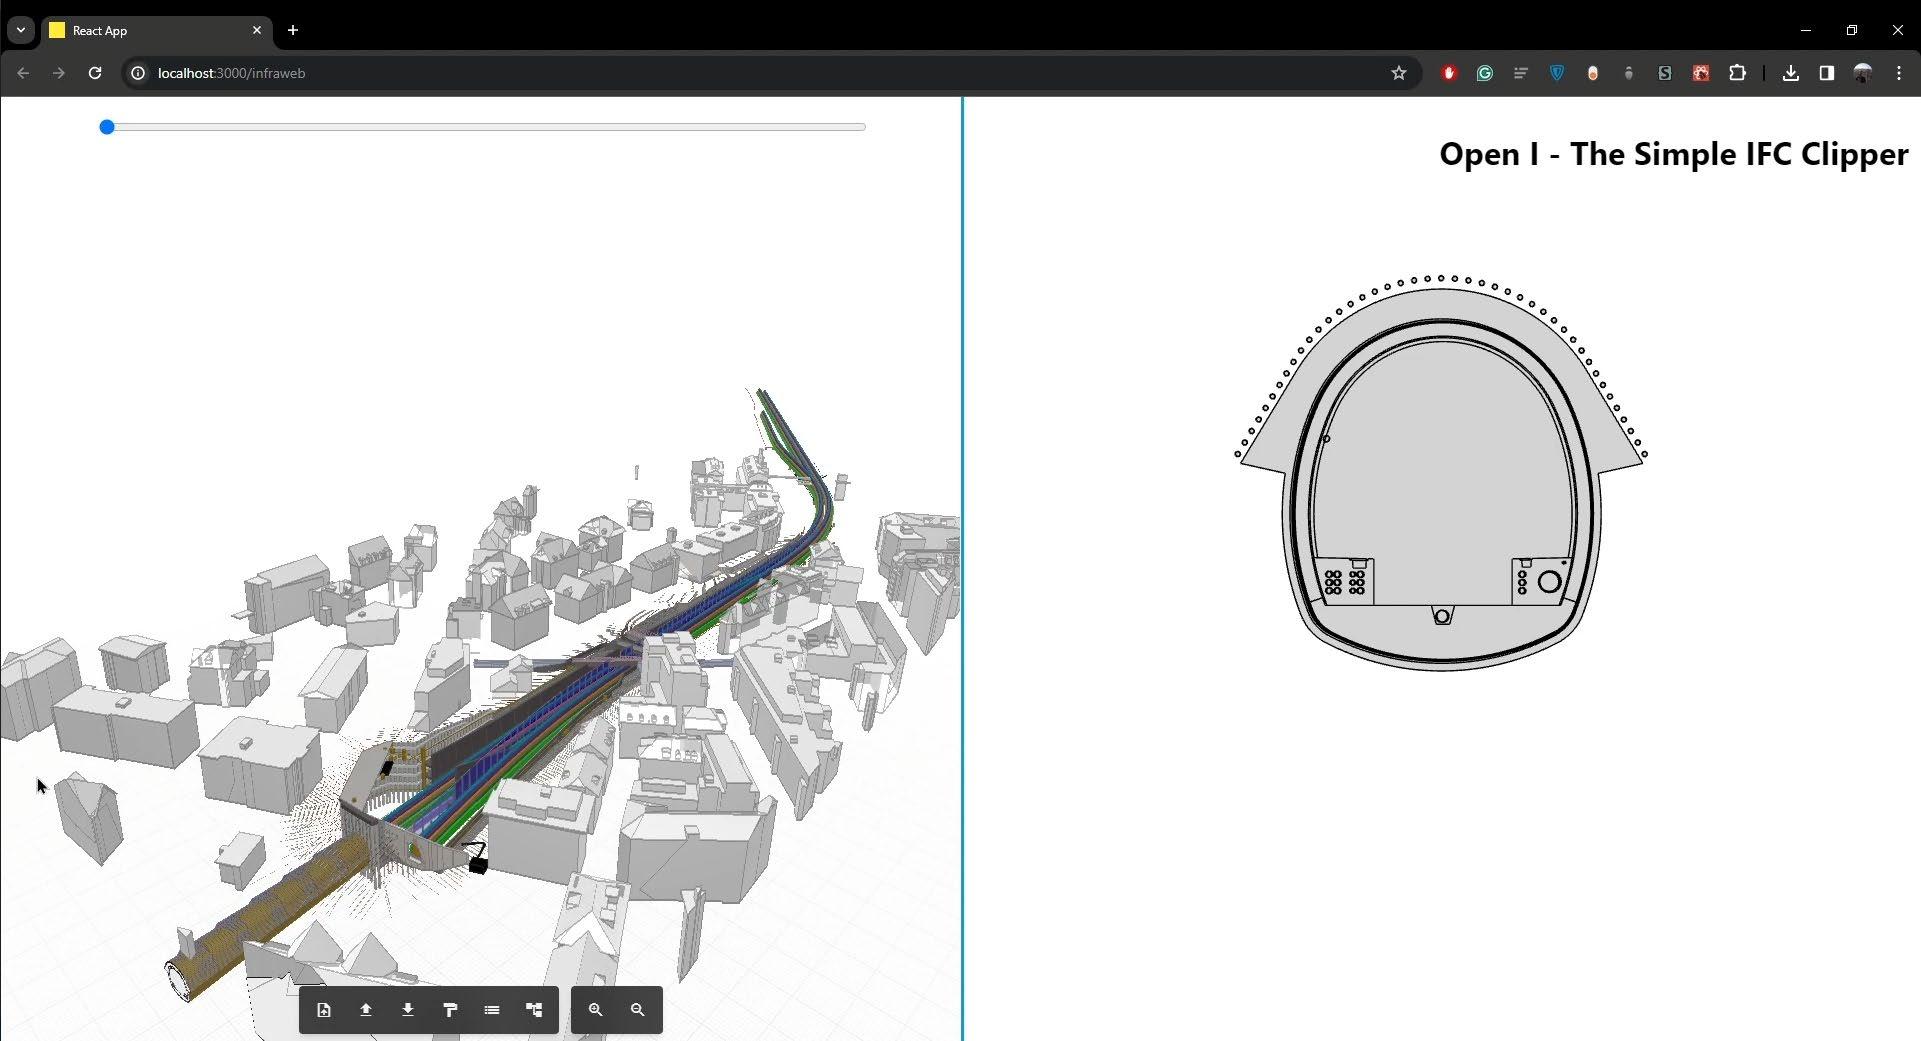Viewport: 1921px width, 1041px height.
Task: Toggle the browser side panel
Action: click(1827, 73)
